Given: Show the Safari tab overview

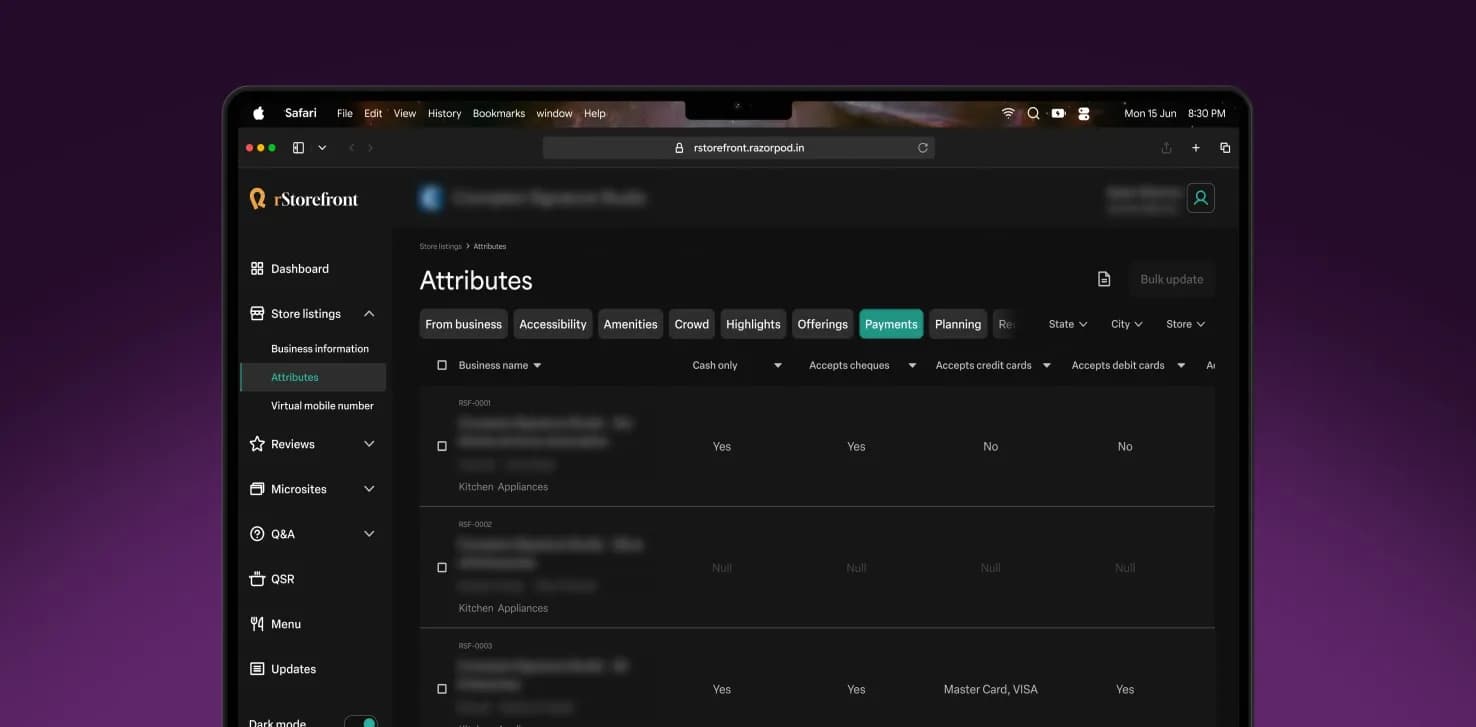Looking at the screenshot, I should pos(1225,147).
